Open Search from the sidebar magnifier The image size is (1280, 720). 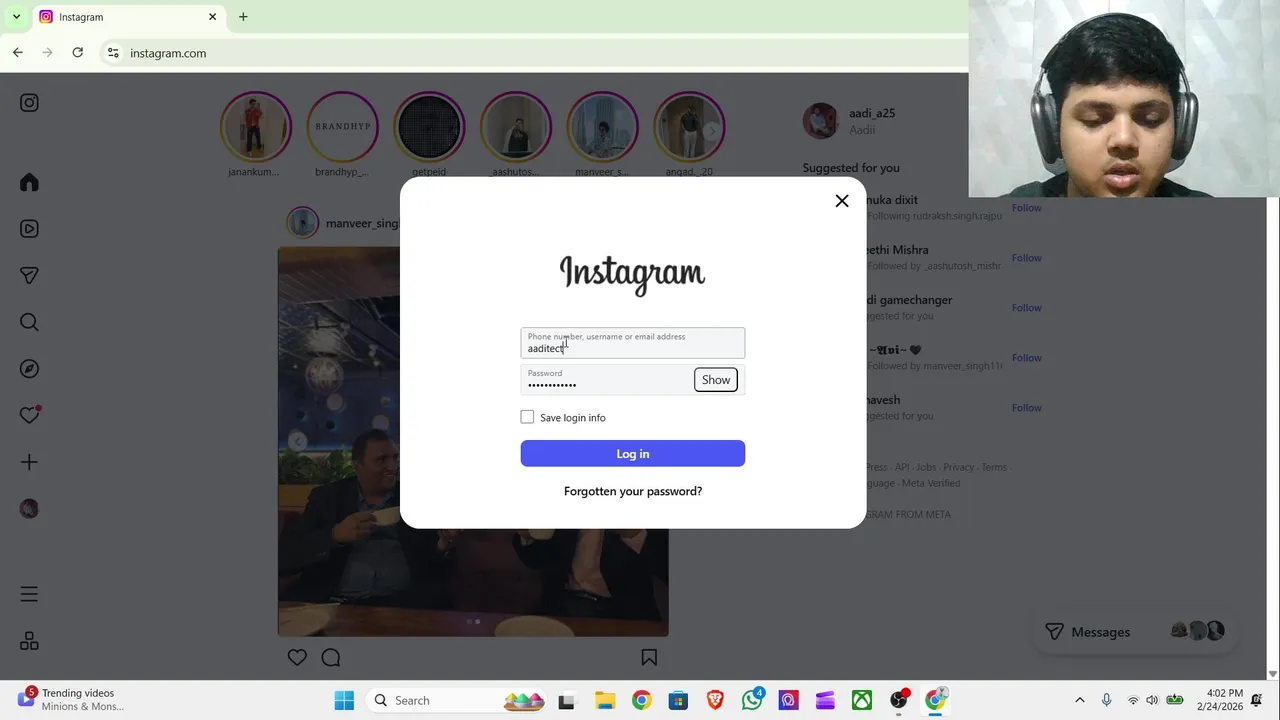click(29, 322)
